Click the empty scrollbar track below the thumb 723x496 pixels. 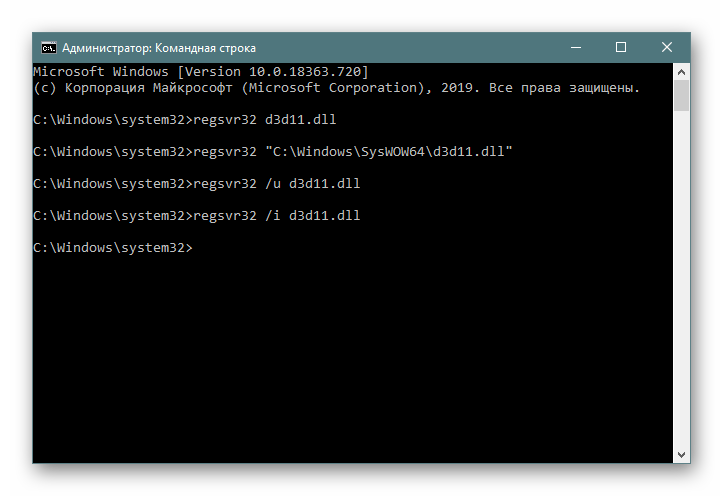click(x=682, y=279)
